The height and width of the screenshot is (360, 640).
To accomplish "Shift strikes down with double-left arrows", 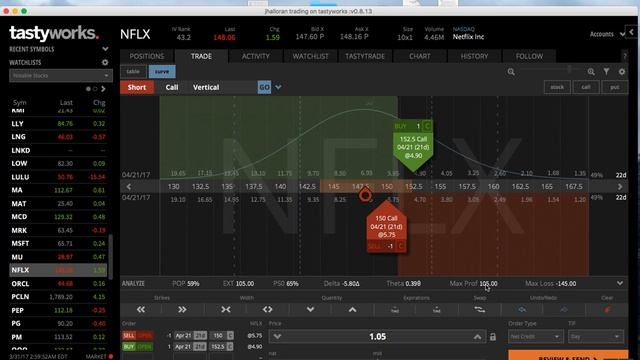I will pyautogui.click(x=141, y=310).
